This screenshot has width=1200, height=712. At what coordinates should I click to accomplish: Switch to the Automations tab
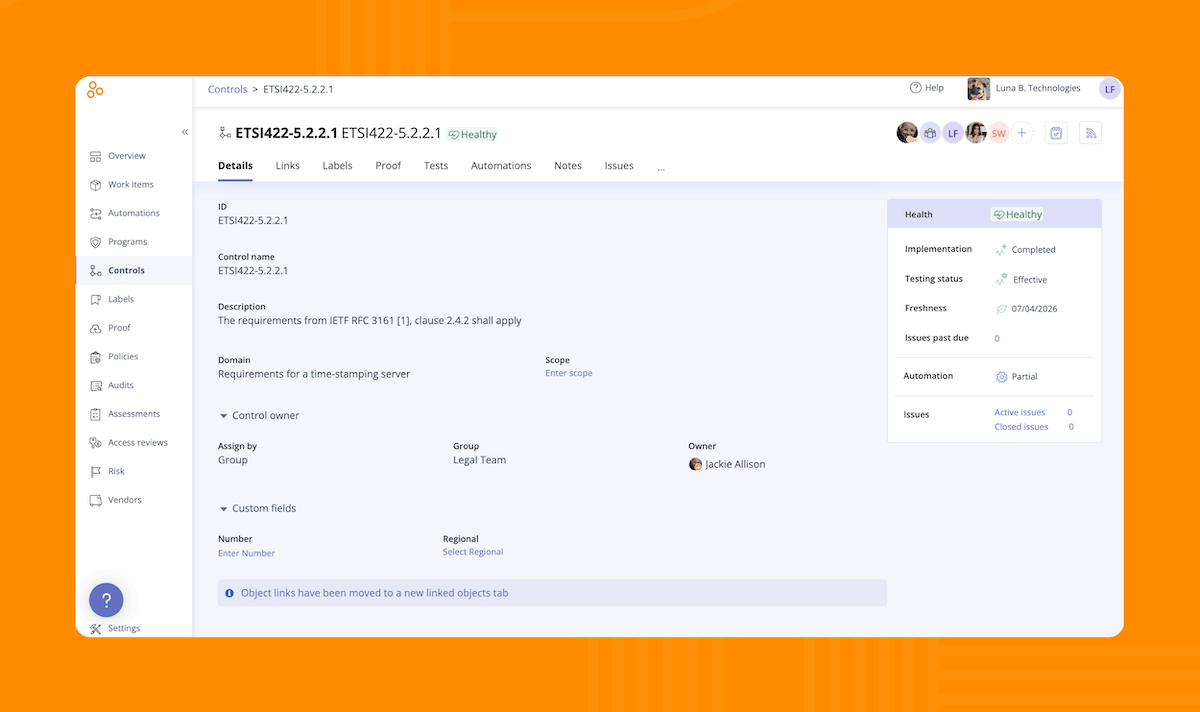[x=501, y=166]
